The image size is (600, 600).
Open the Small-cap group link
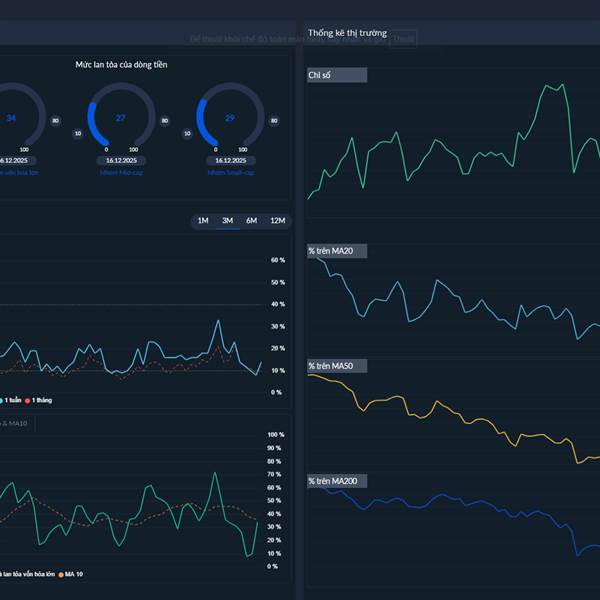tap(231, 173)
